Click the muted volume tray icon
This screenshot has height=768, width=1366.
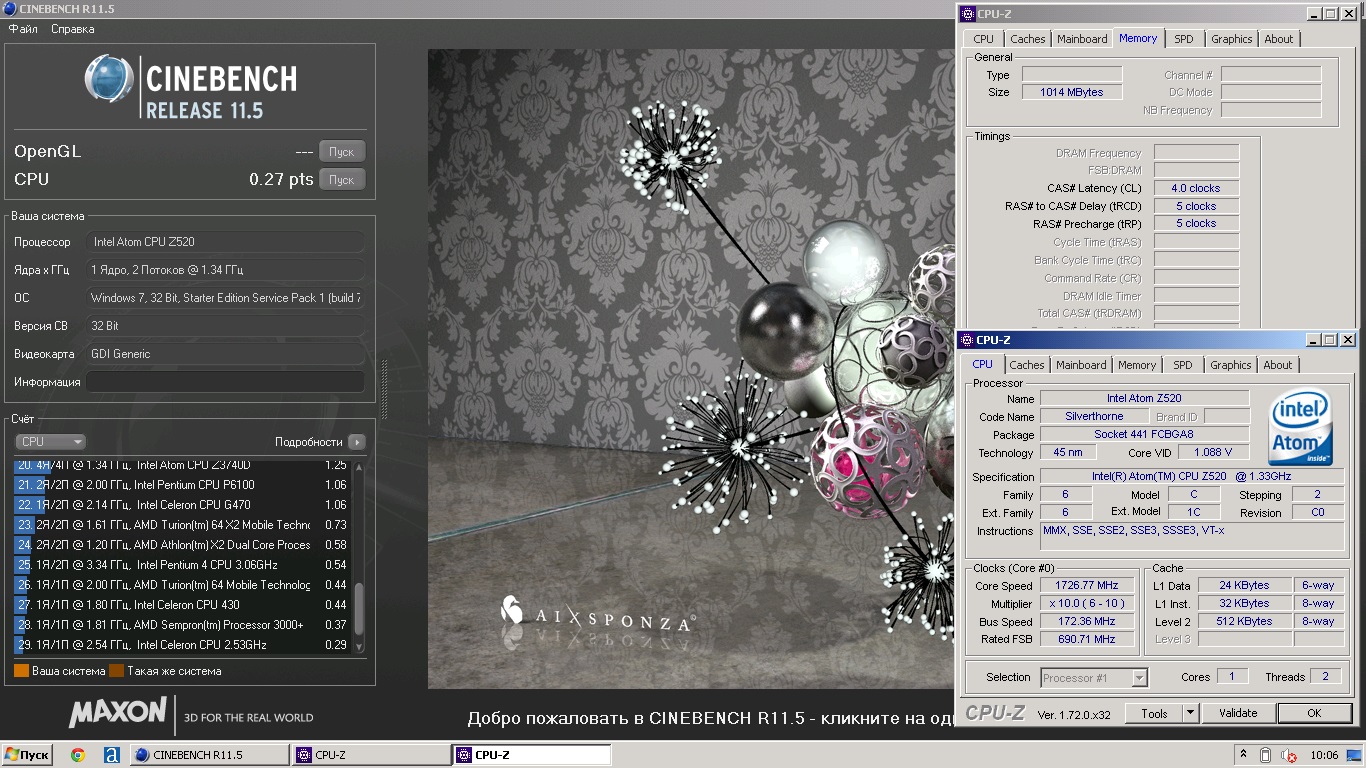pyautogui.click(x=1289, y=755)
